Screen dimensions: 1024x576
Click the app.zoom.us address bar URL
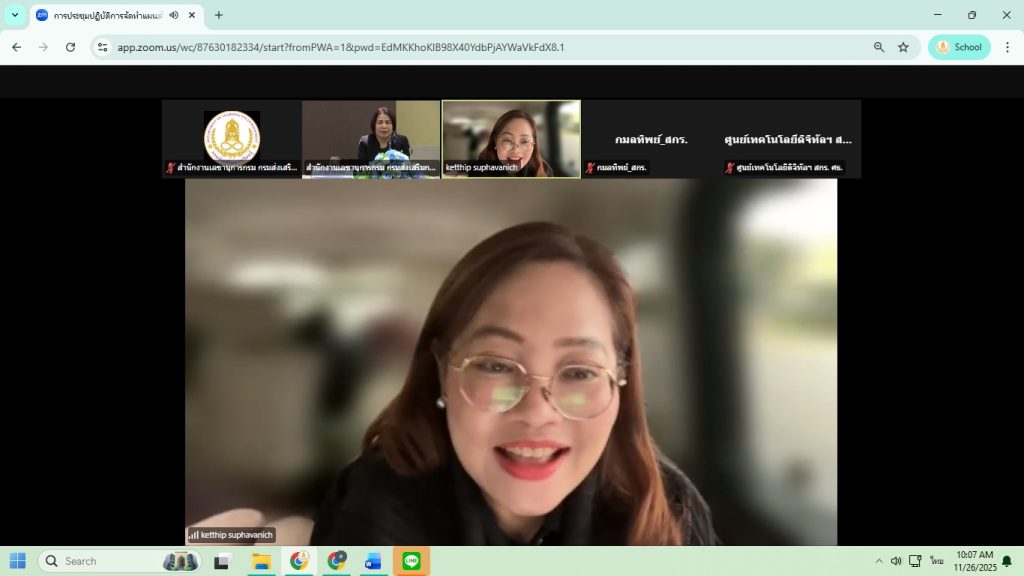click(x=340, y=47)
